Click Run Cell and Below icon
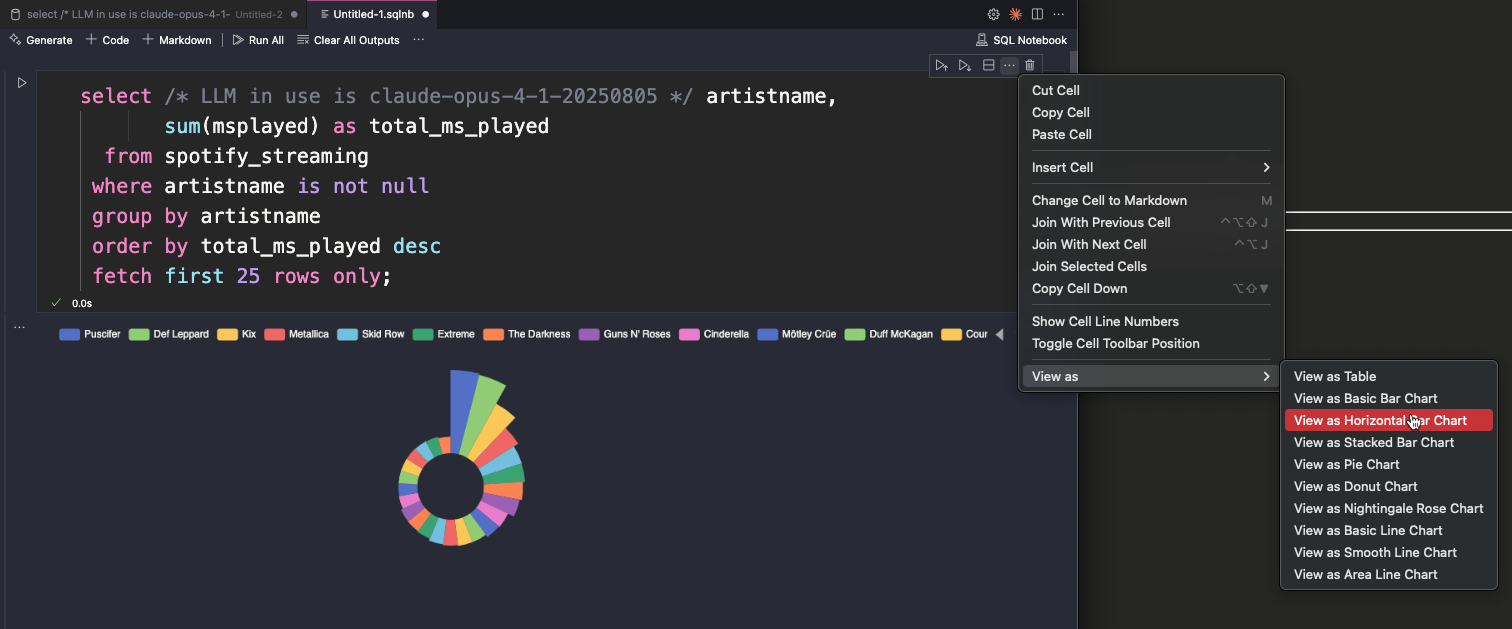Viewport: 1512px width, 629px height. [965, 65]
